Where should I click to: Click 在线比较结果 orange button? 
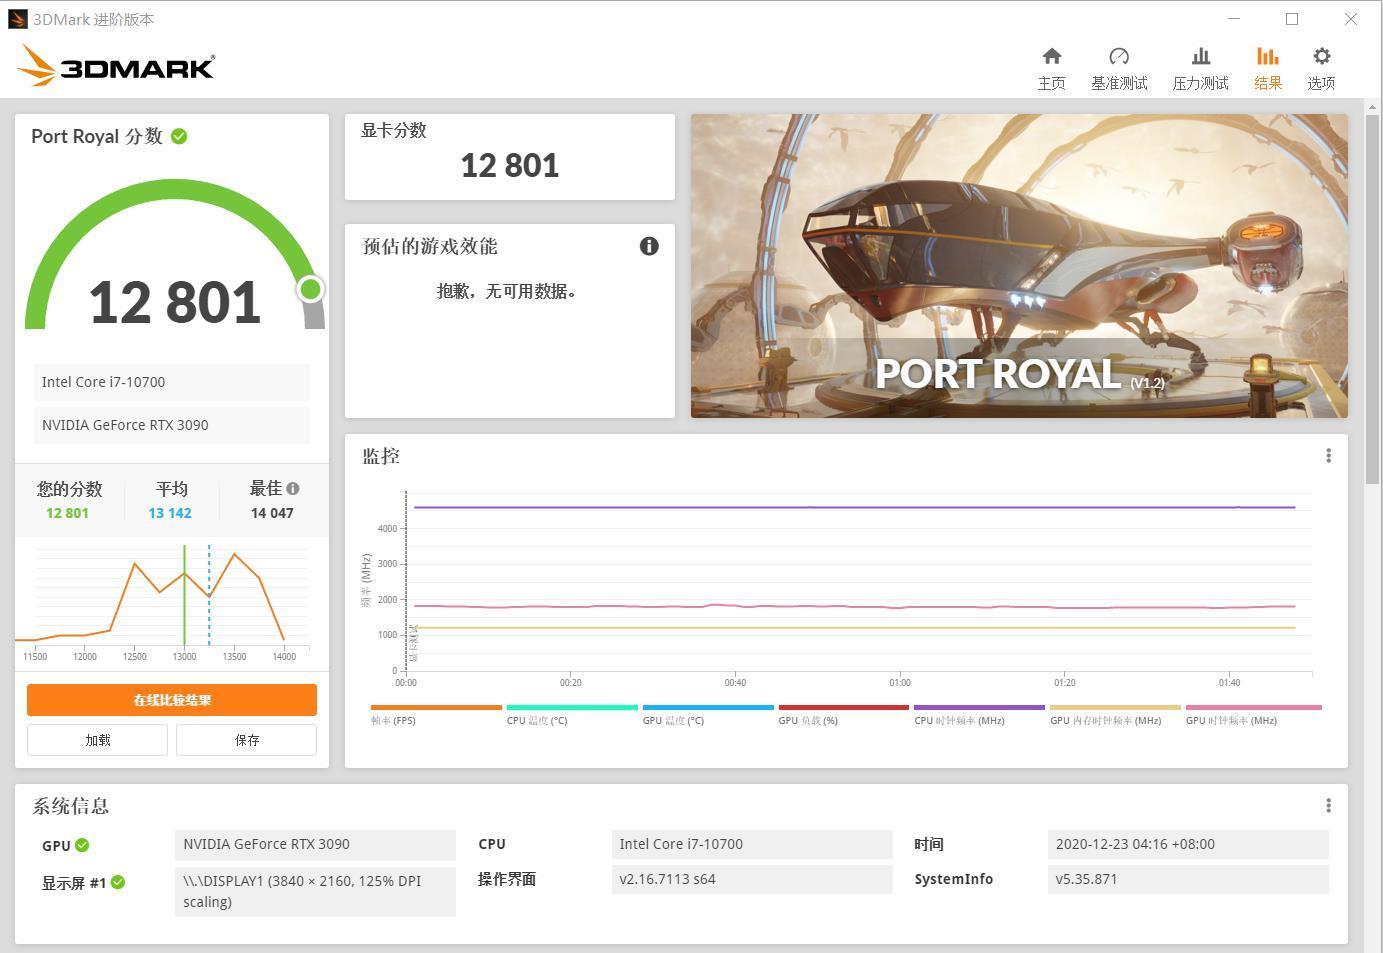tap(172, 700)
